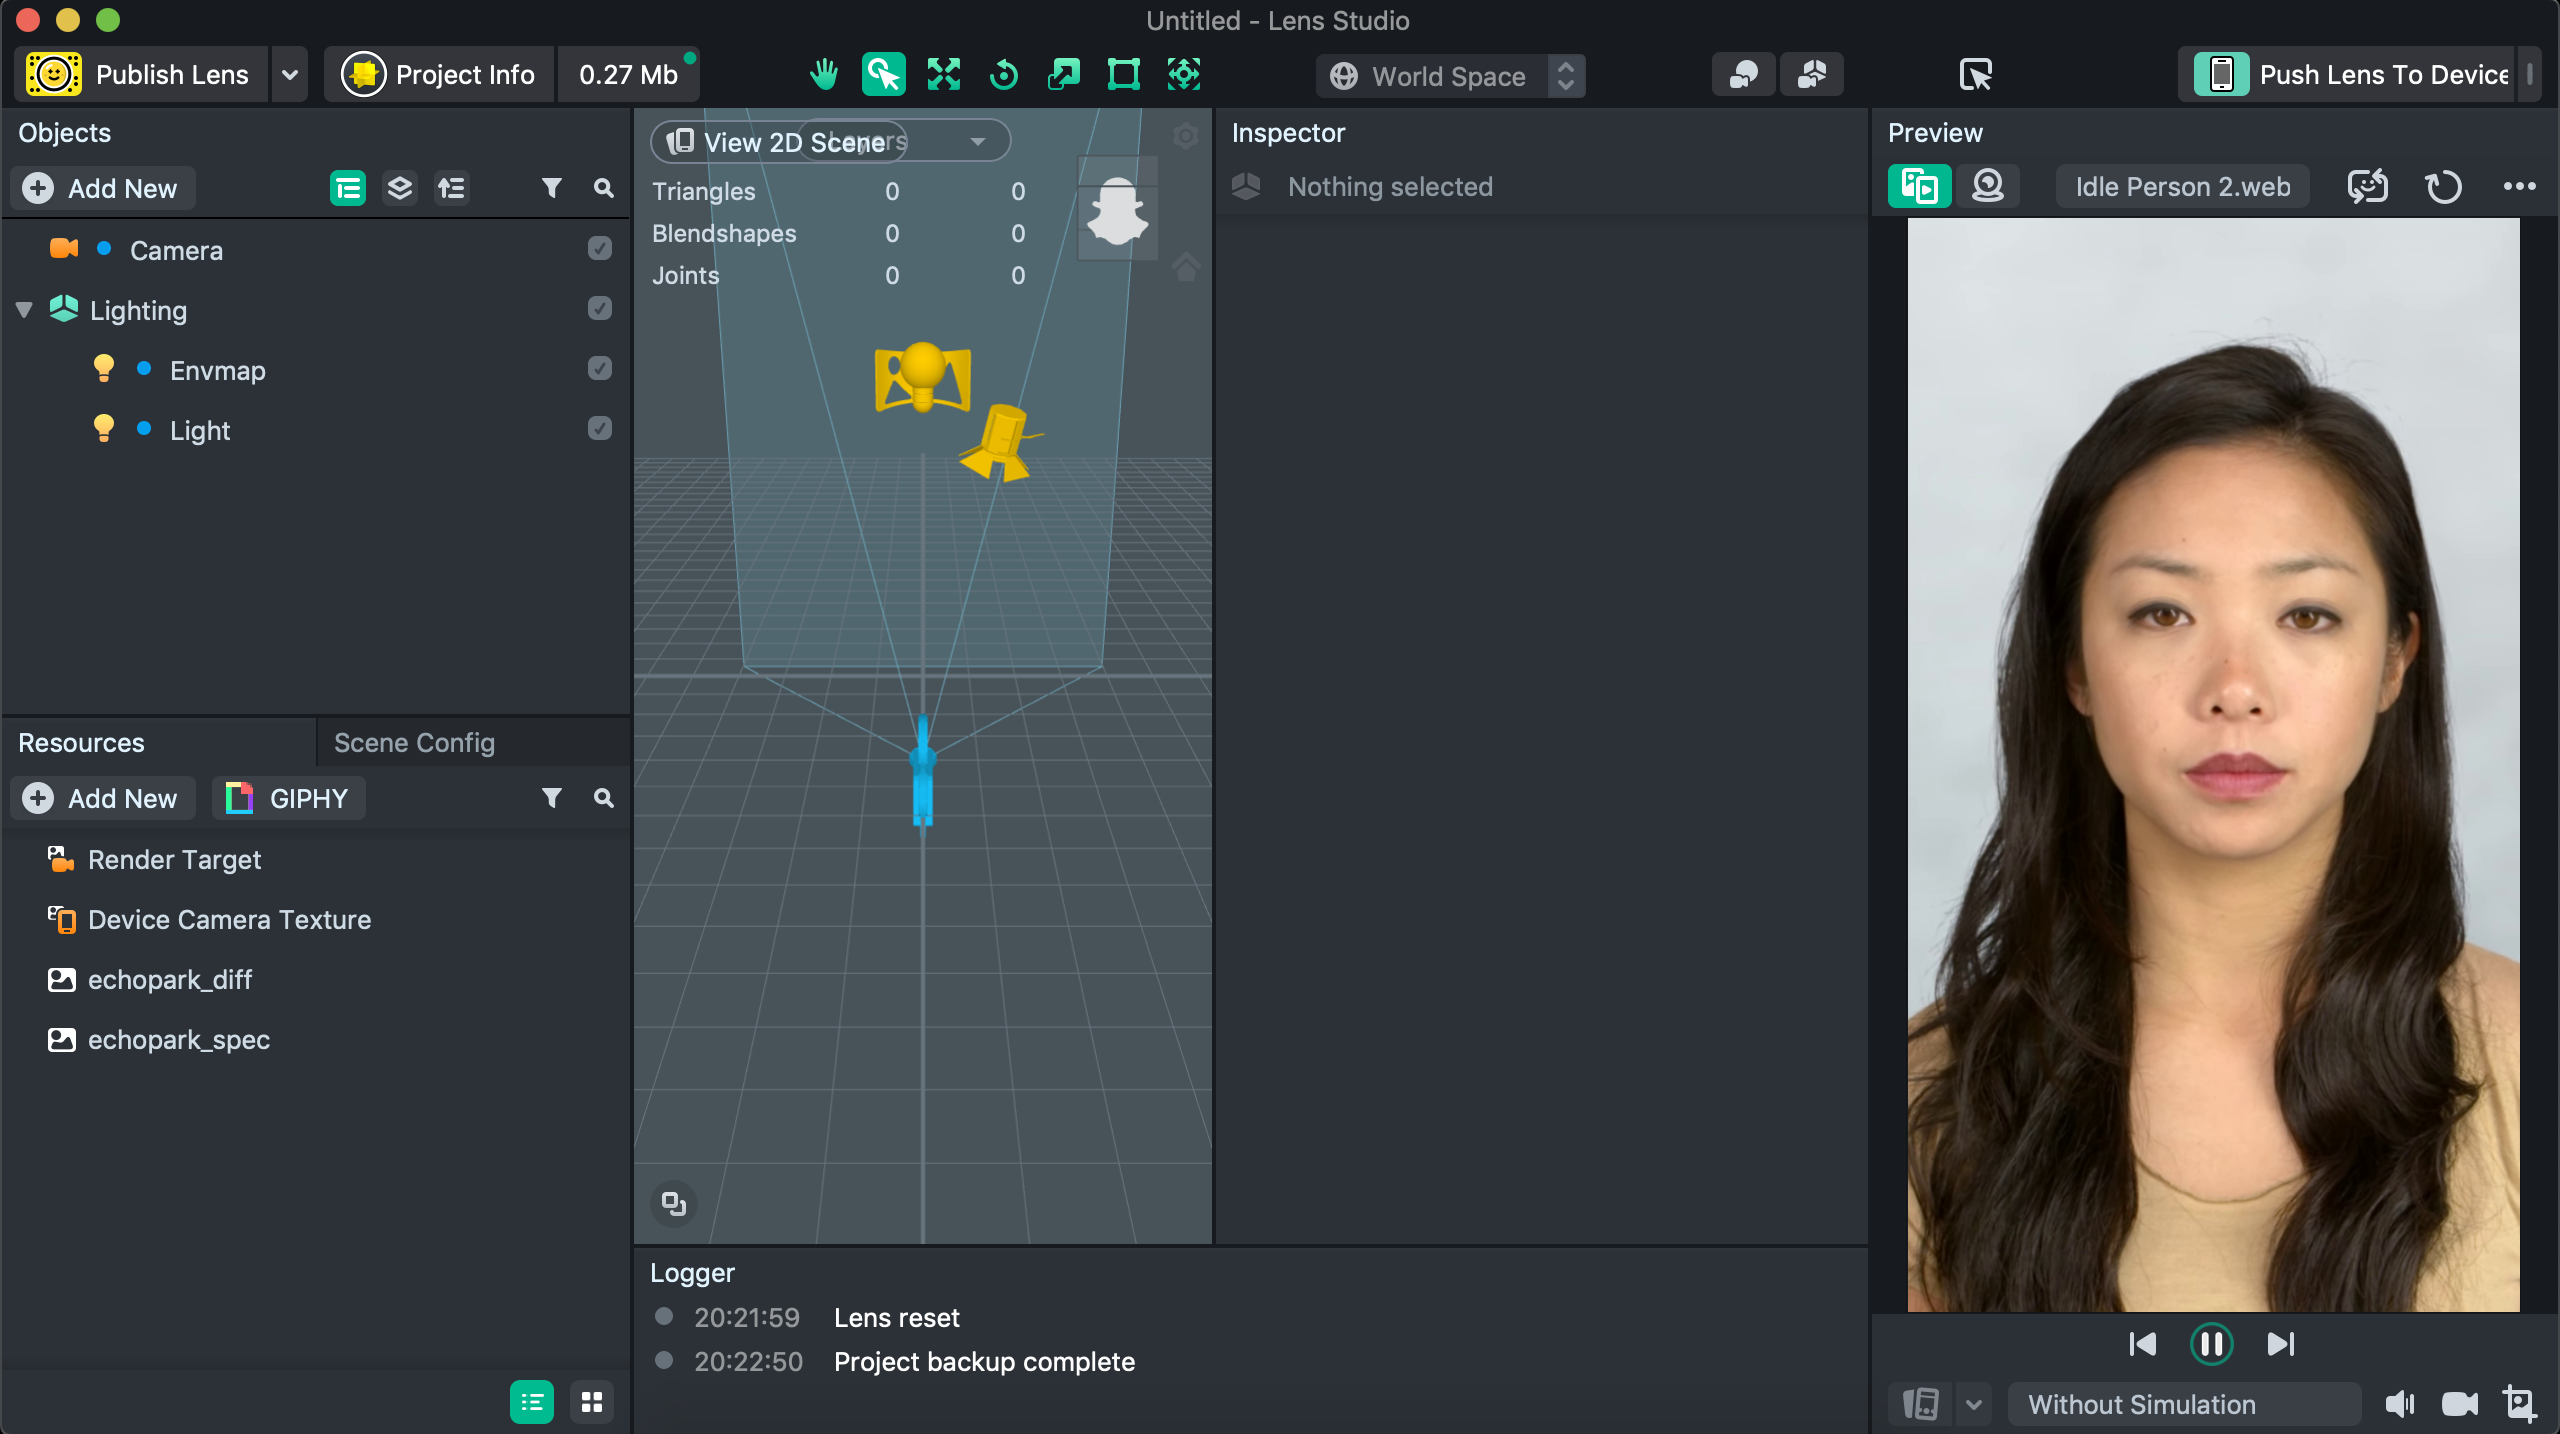Select echopark_spec texture resource
The height and width of the screenshot is (1434, 2560).
[x=179, y=1040]
